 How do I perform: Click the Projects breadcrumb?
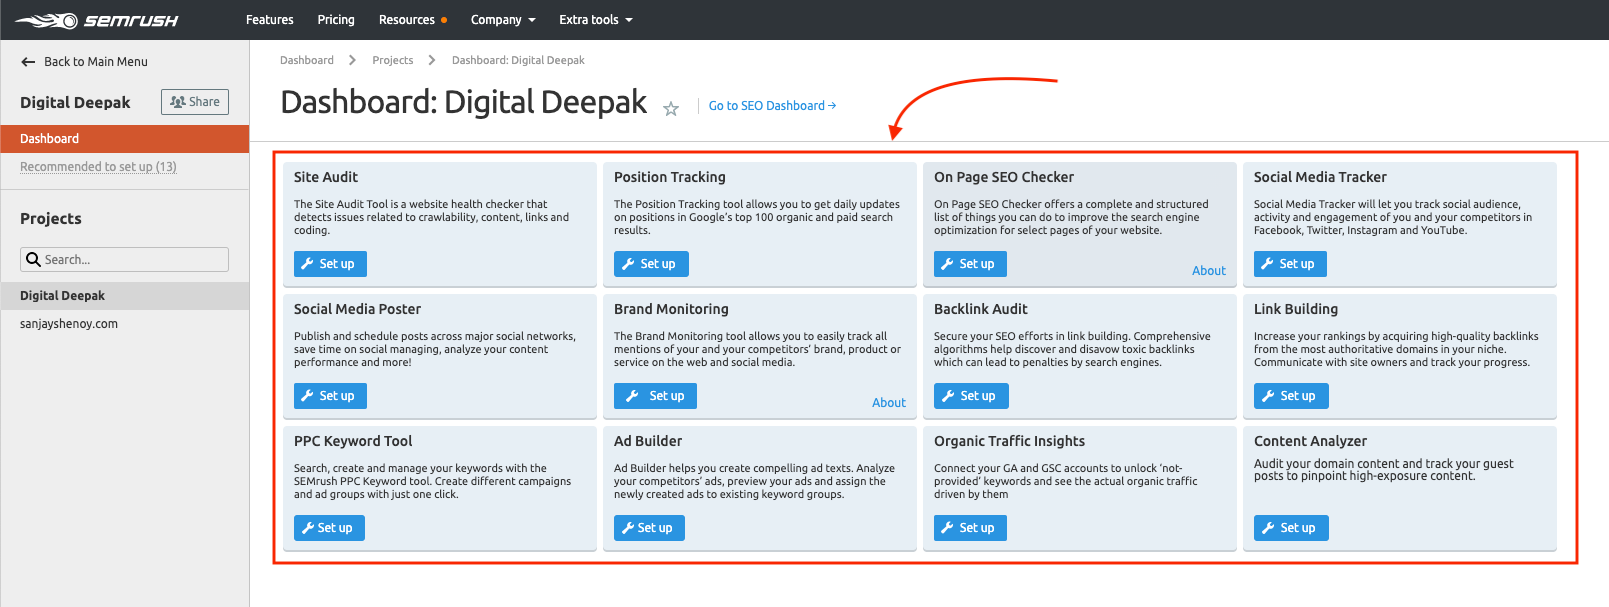(x=393, y=60)
